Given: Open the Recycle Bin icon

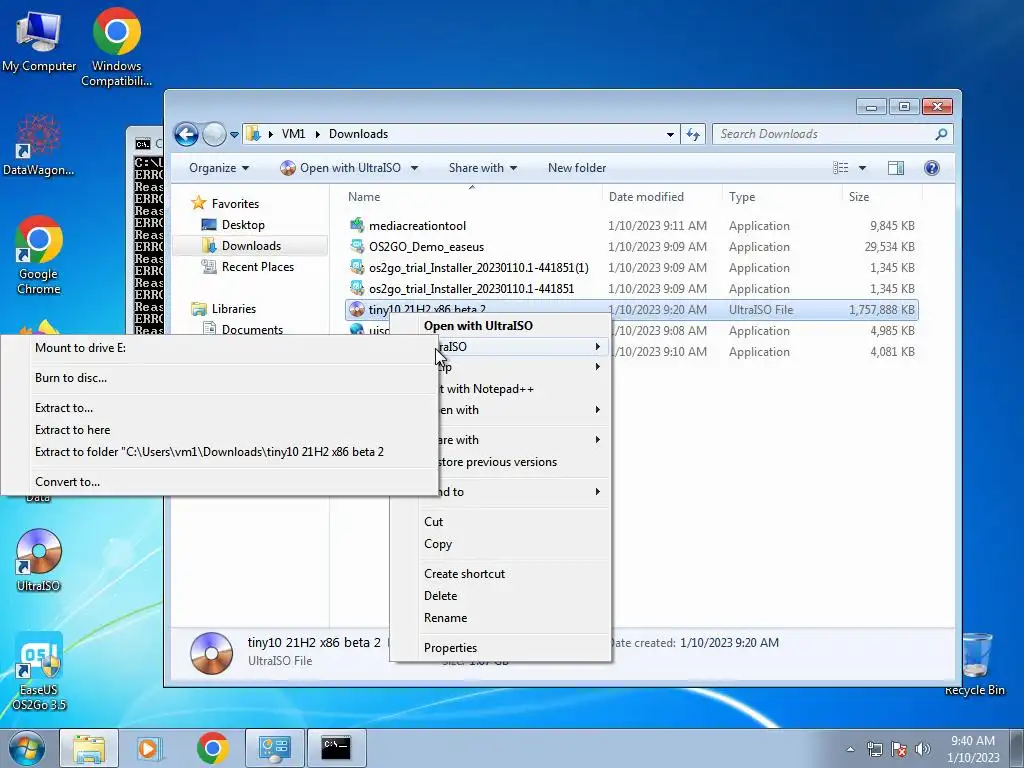Looking at the screenshot, I should click(x=974, y=664).
